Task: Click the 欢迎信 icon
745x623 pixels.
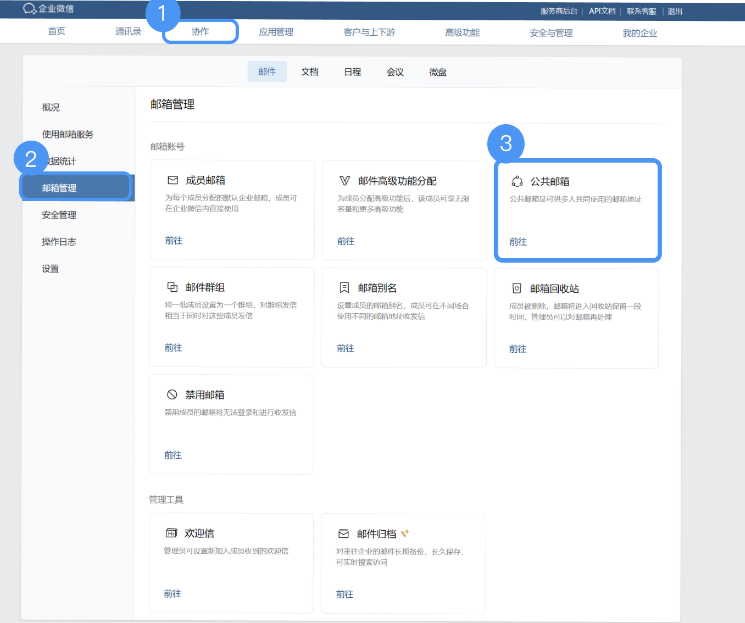Action: tap(171, 533)
